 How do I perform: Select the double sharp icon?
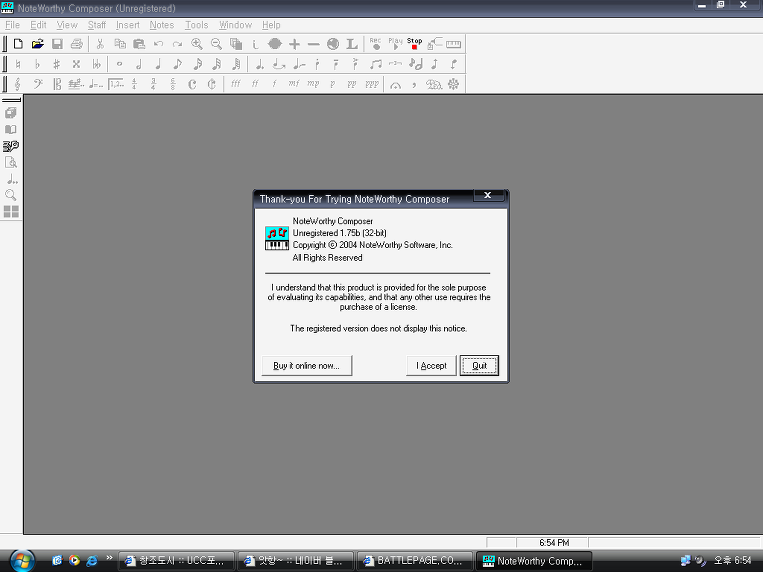pos(76,64)
